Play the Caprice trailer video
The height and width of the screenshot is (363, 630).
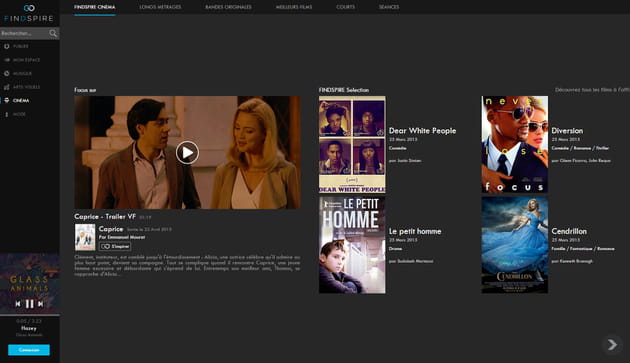tap(187, 153)
